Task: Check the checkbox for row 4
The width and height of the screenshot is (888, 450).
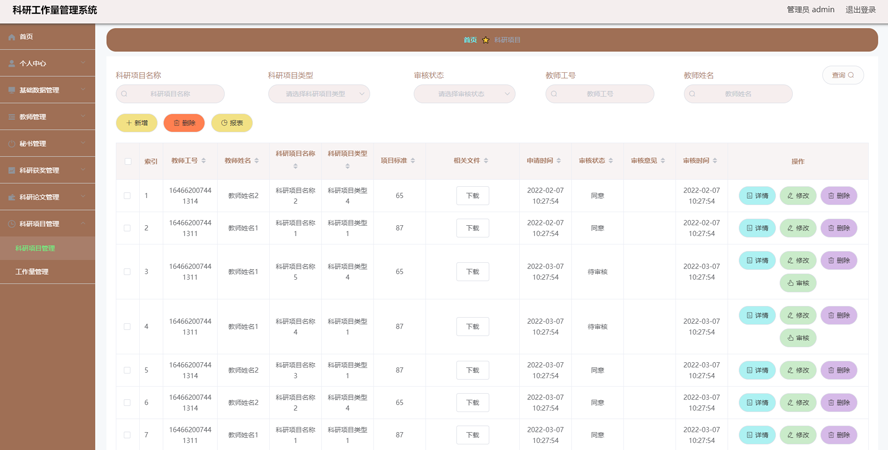Action: 127,327
